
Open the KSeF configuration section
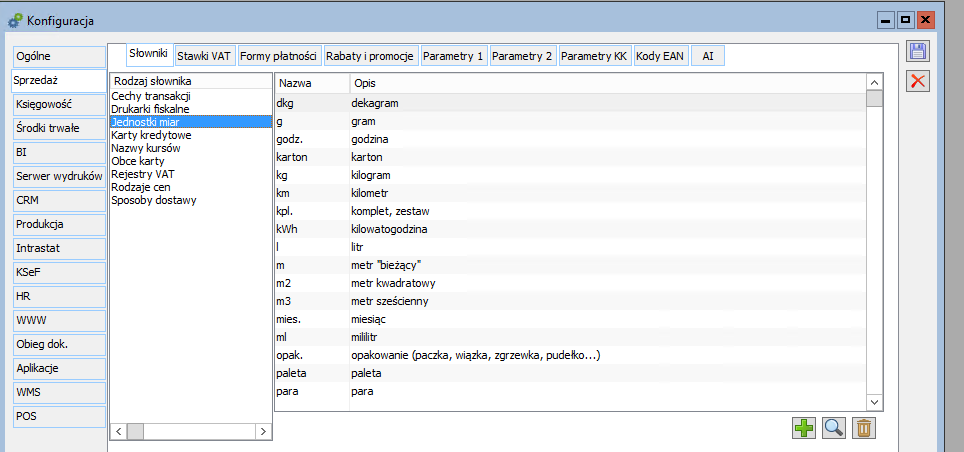58,272
